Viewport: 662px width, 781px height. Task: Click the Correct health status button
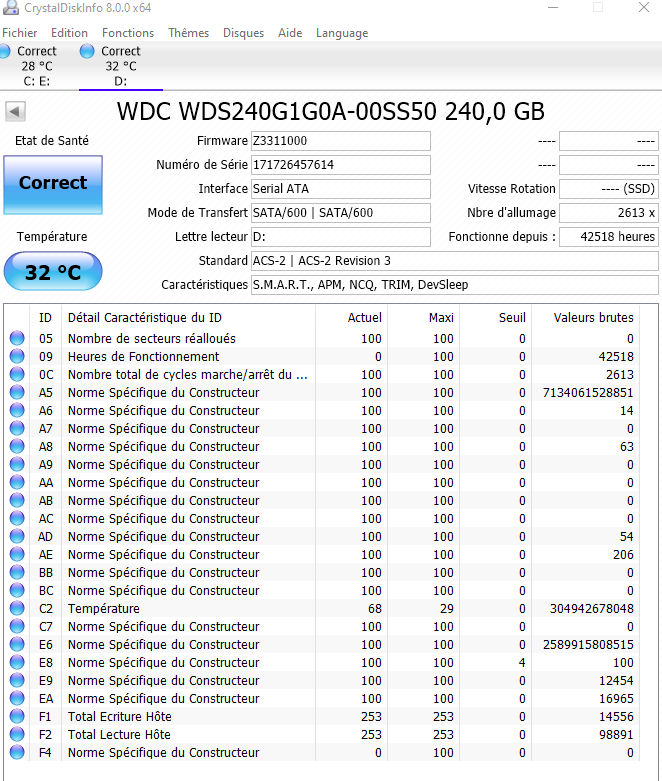53,184
